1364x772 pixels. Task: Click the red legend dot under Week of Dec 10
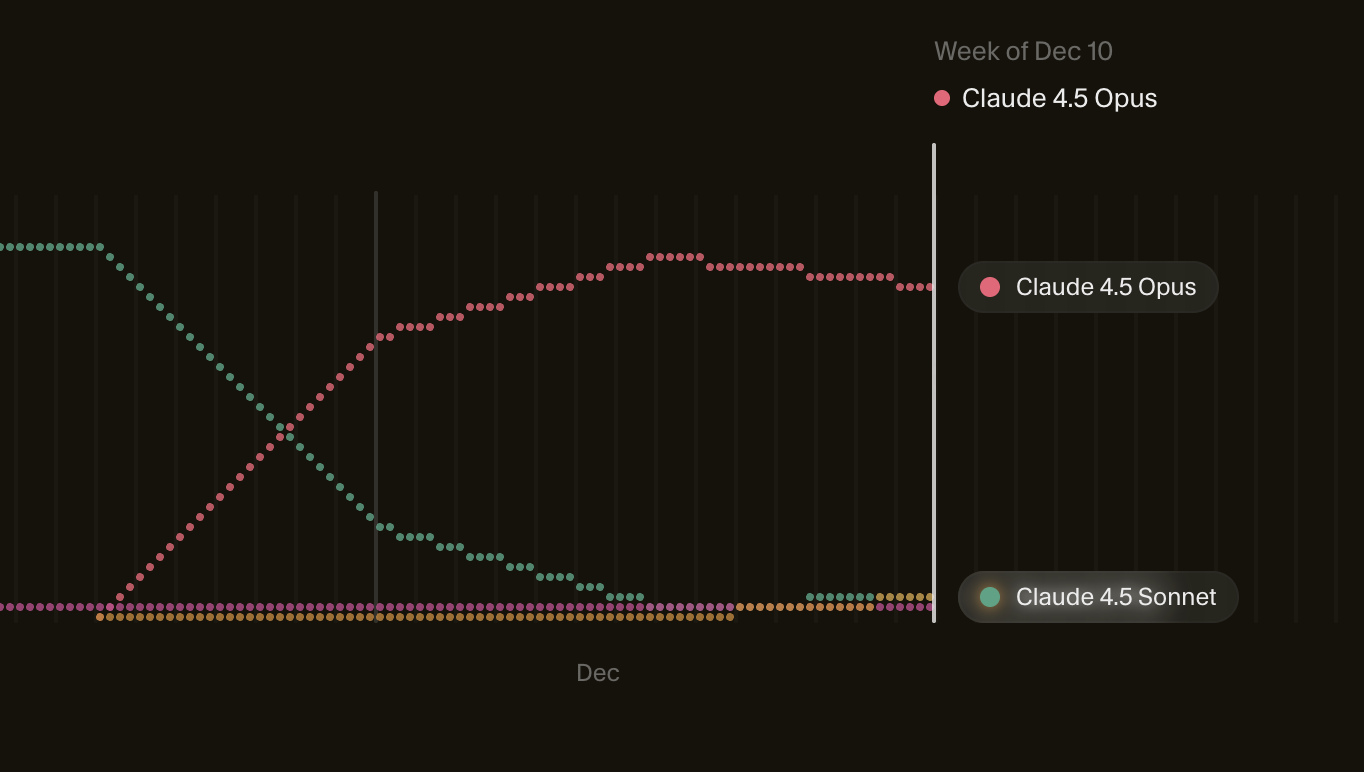pyautogui.click(x=942, y=98)
